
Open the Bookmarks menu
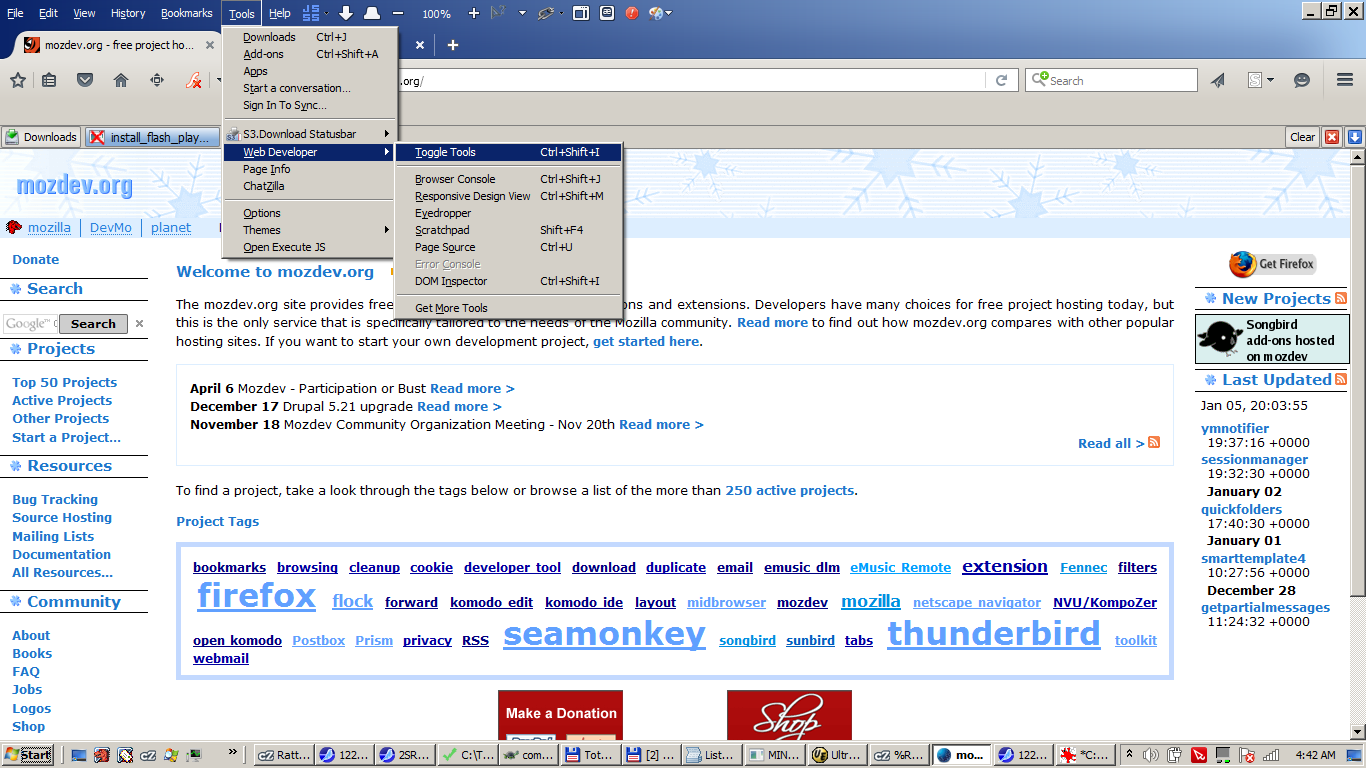(x=187, y=13)
